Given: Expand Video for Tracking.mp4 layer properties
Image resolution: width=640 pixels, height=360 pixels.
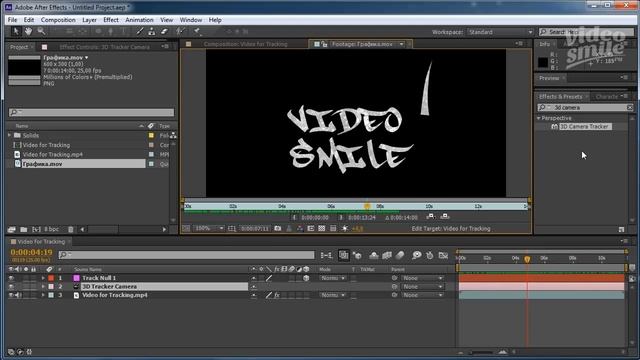Looking at the screenshot, I should (x=43, y=295).
